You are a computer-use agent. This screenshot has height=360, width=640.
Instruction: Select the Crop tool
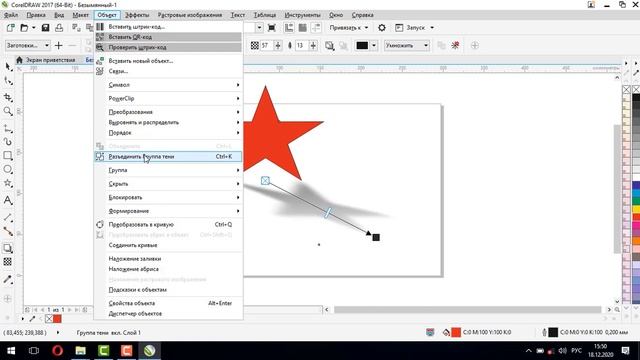[x=8, y=97]
